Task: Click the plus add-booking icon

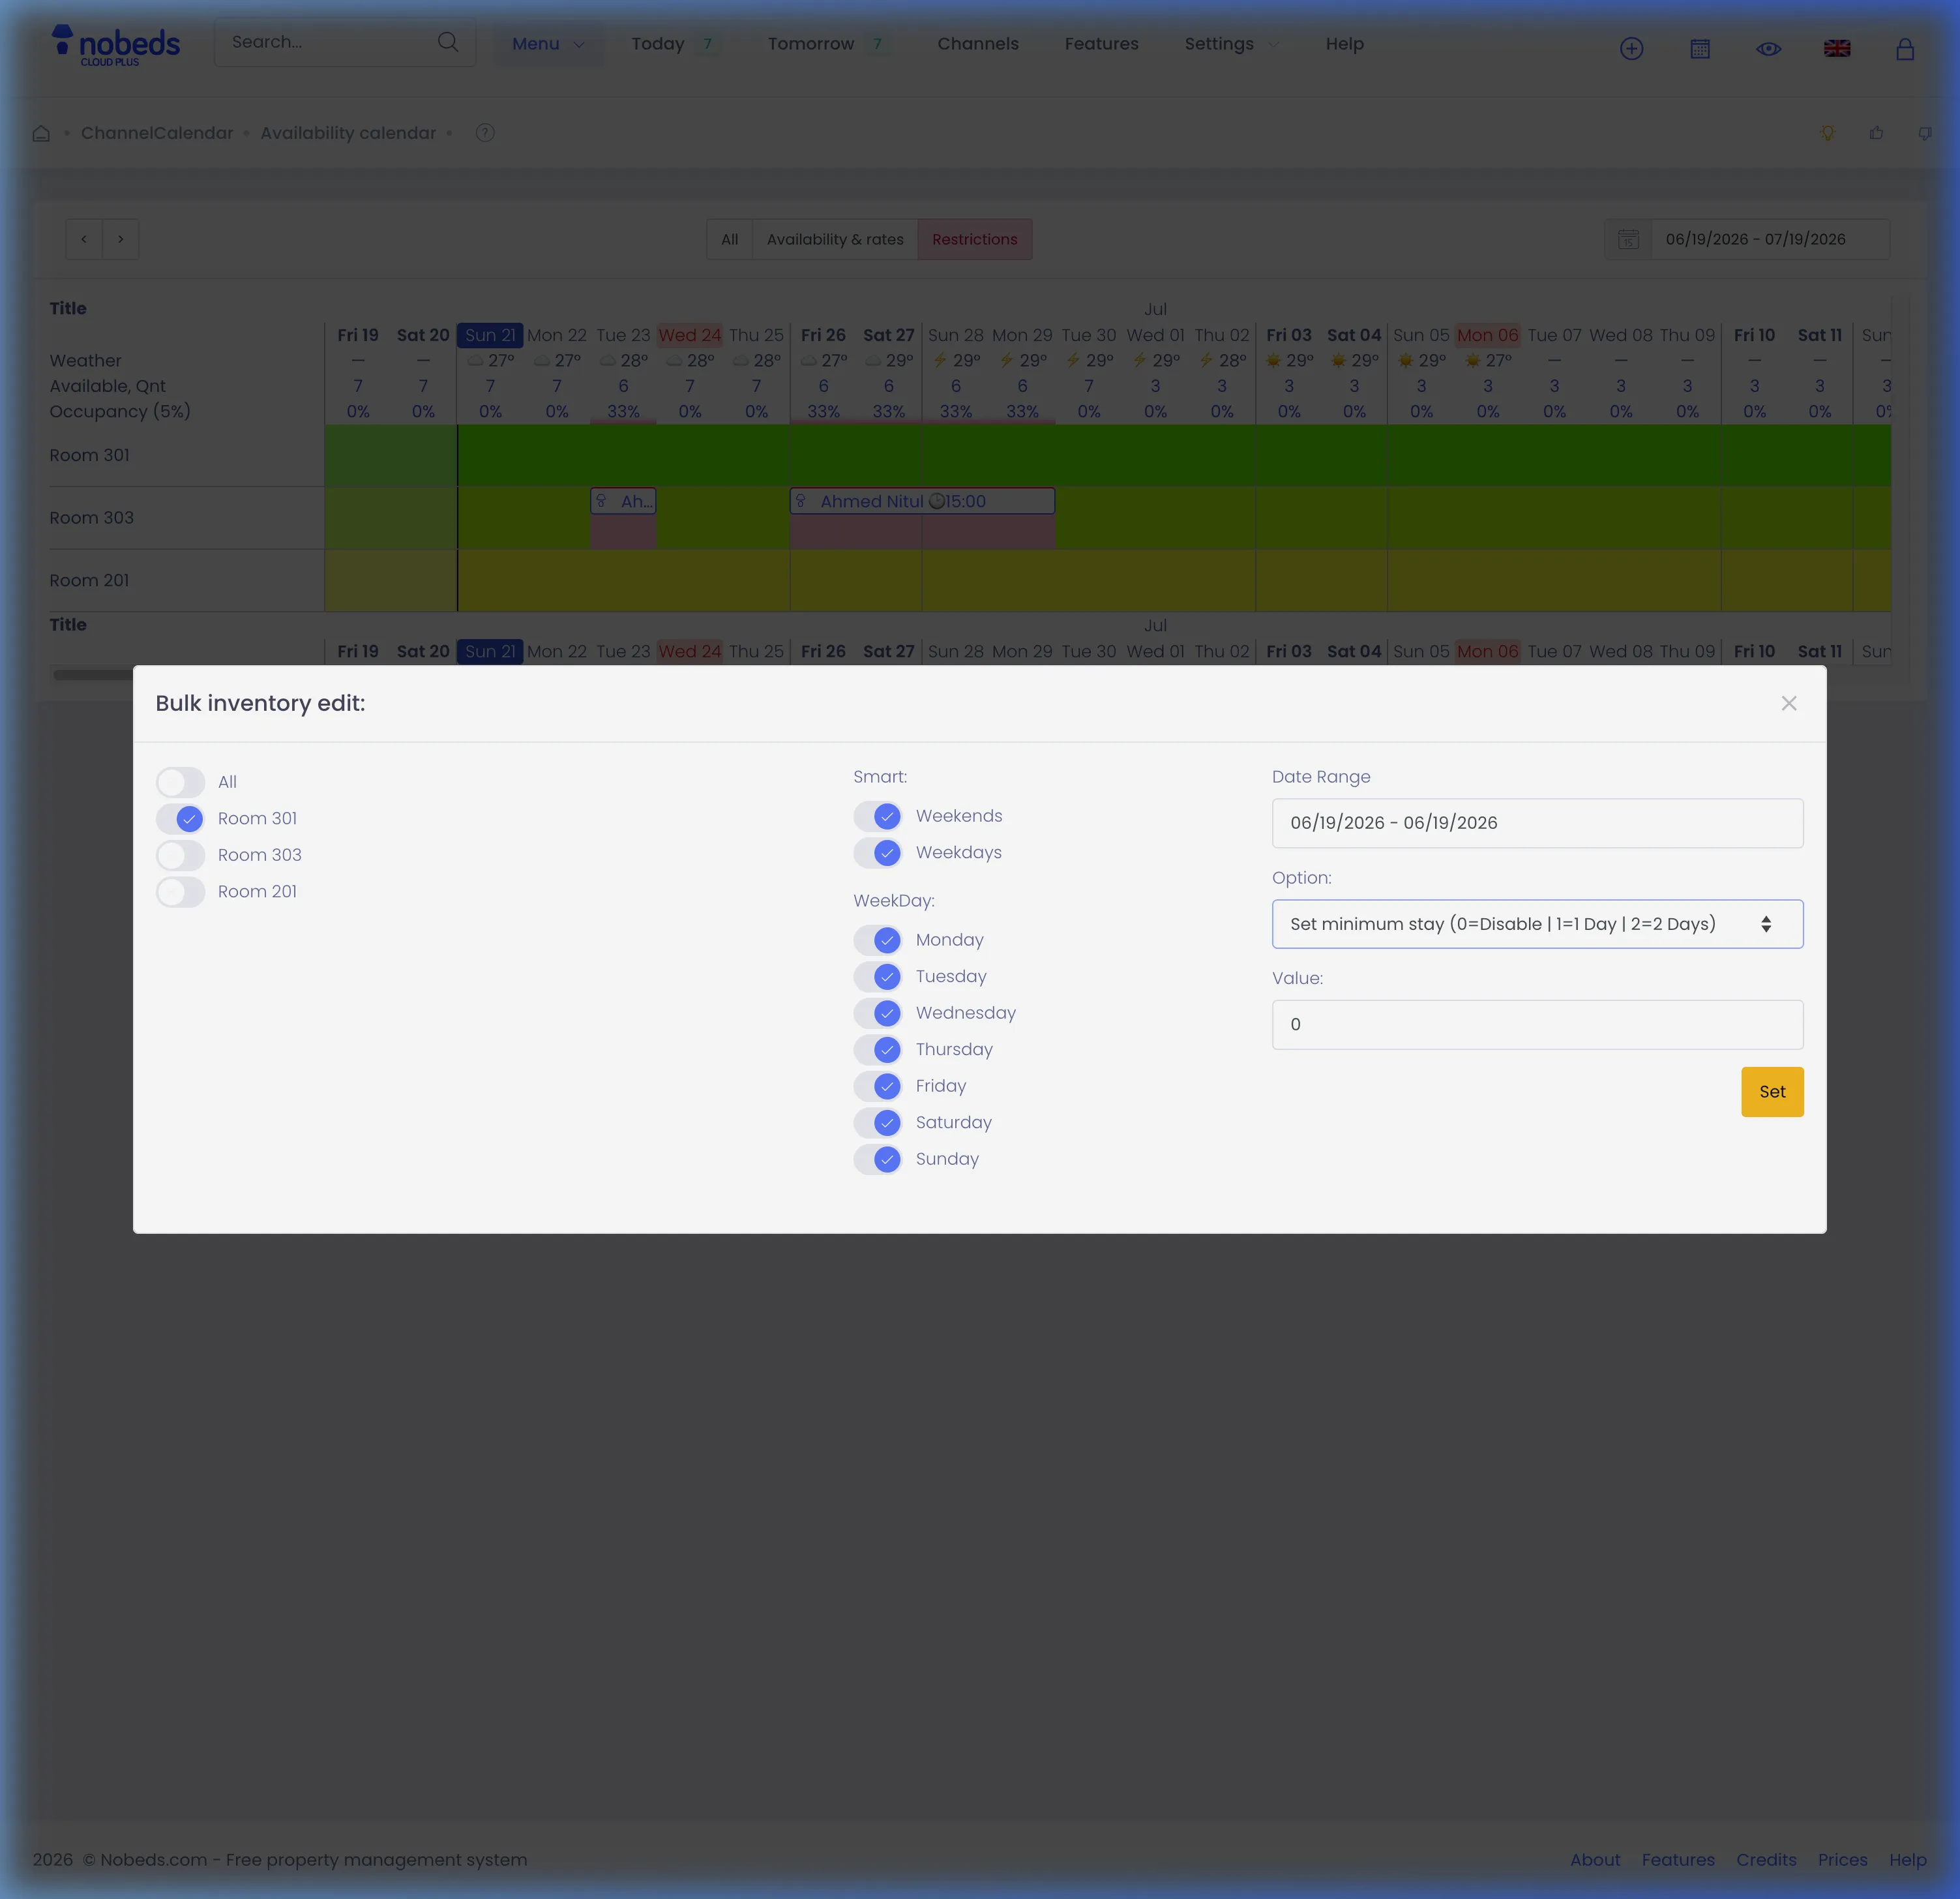Action: pos(1631,49)
